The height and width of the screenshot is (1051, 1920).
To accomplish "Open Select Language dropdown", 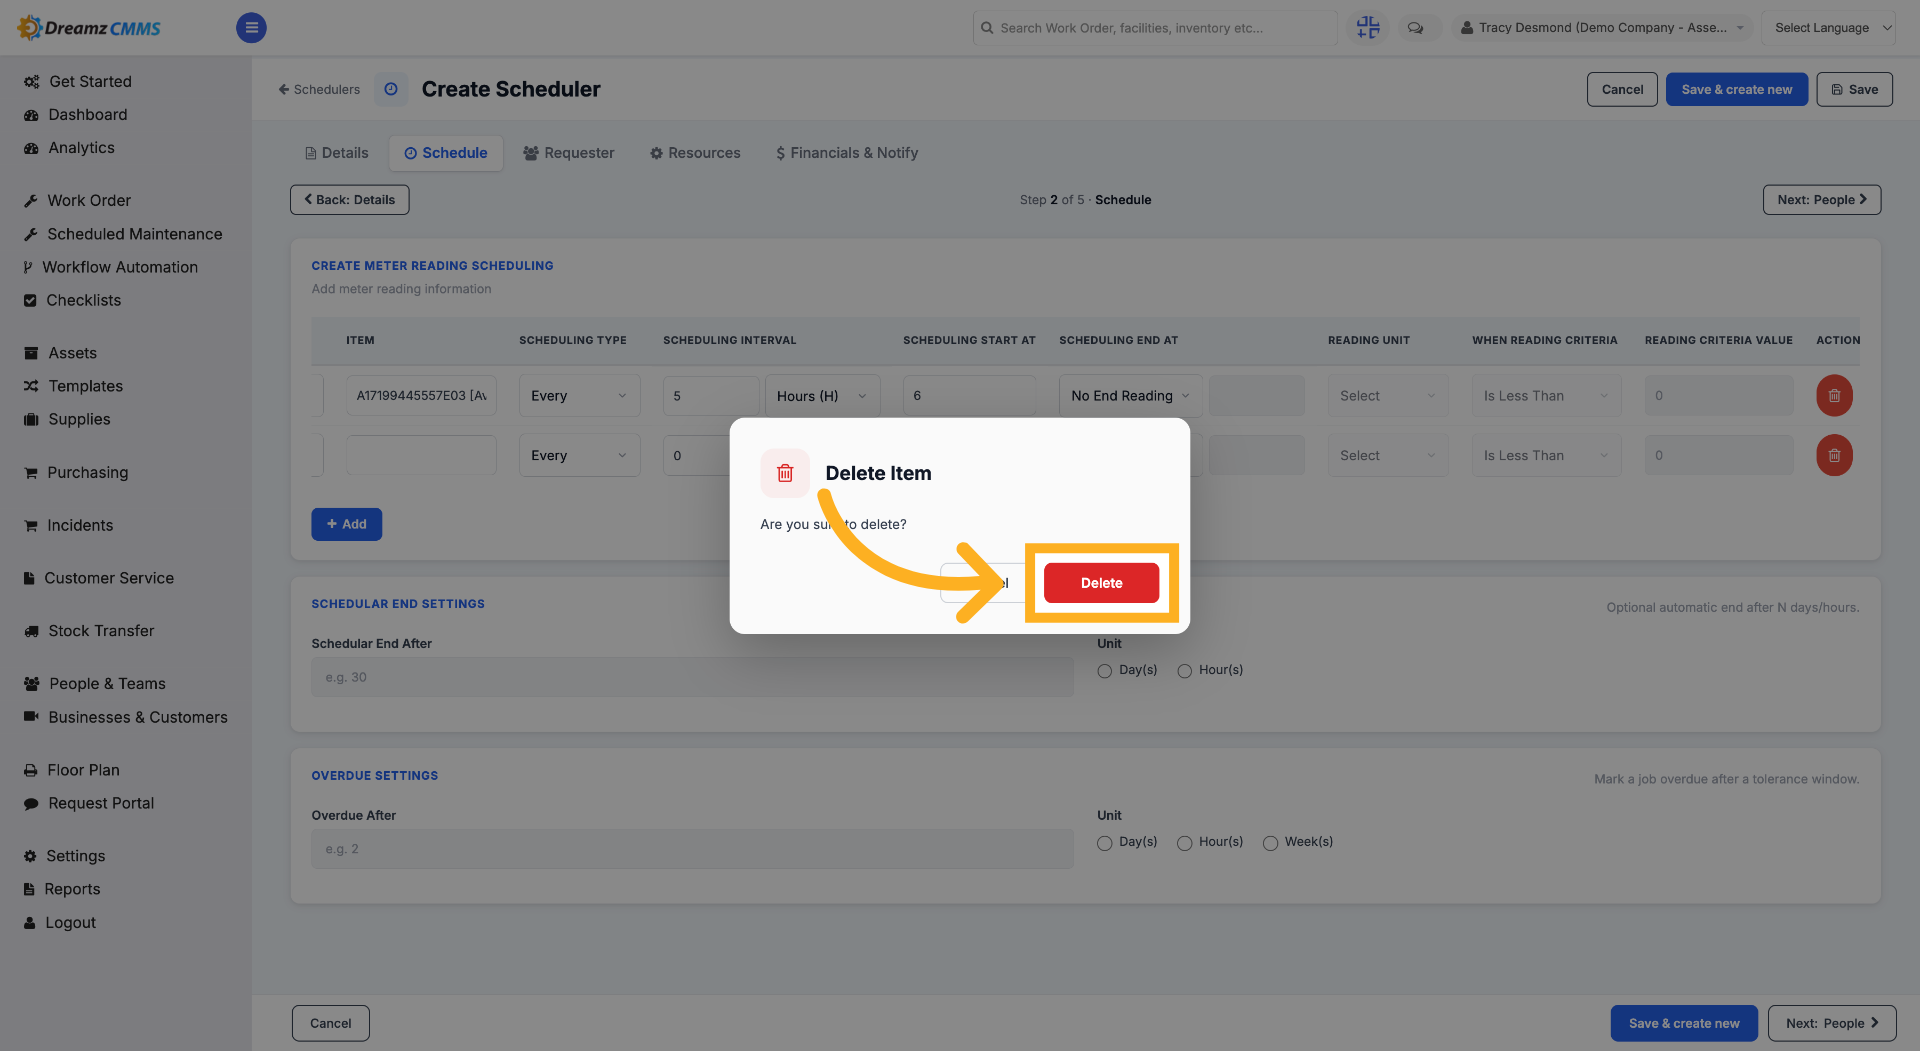I will click(1828, 27).
